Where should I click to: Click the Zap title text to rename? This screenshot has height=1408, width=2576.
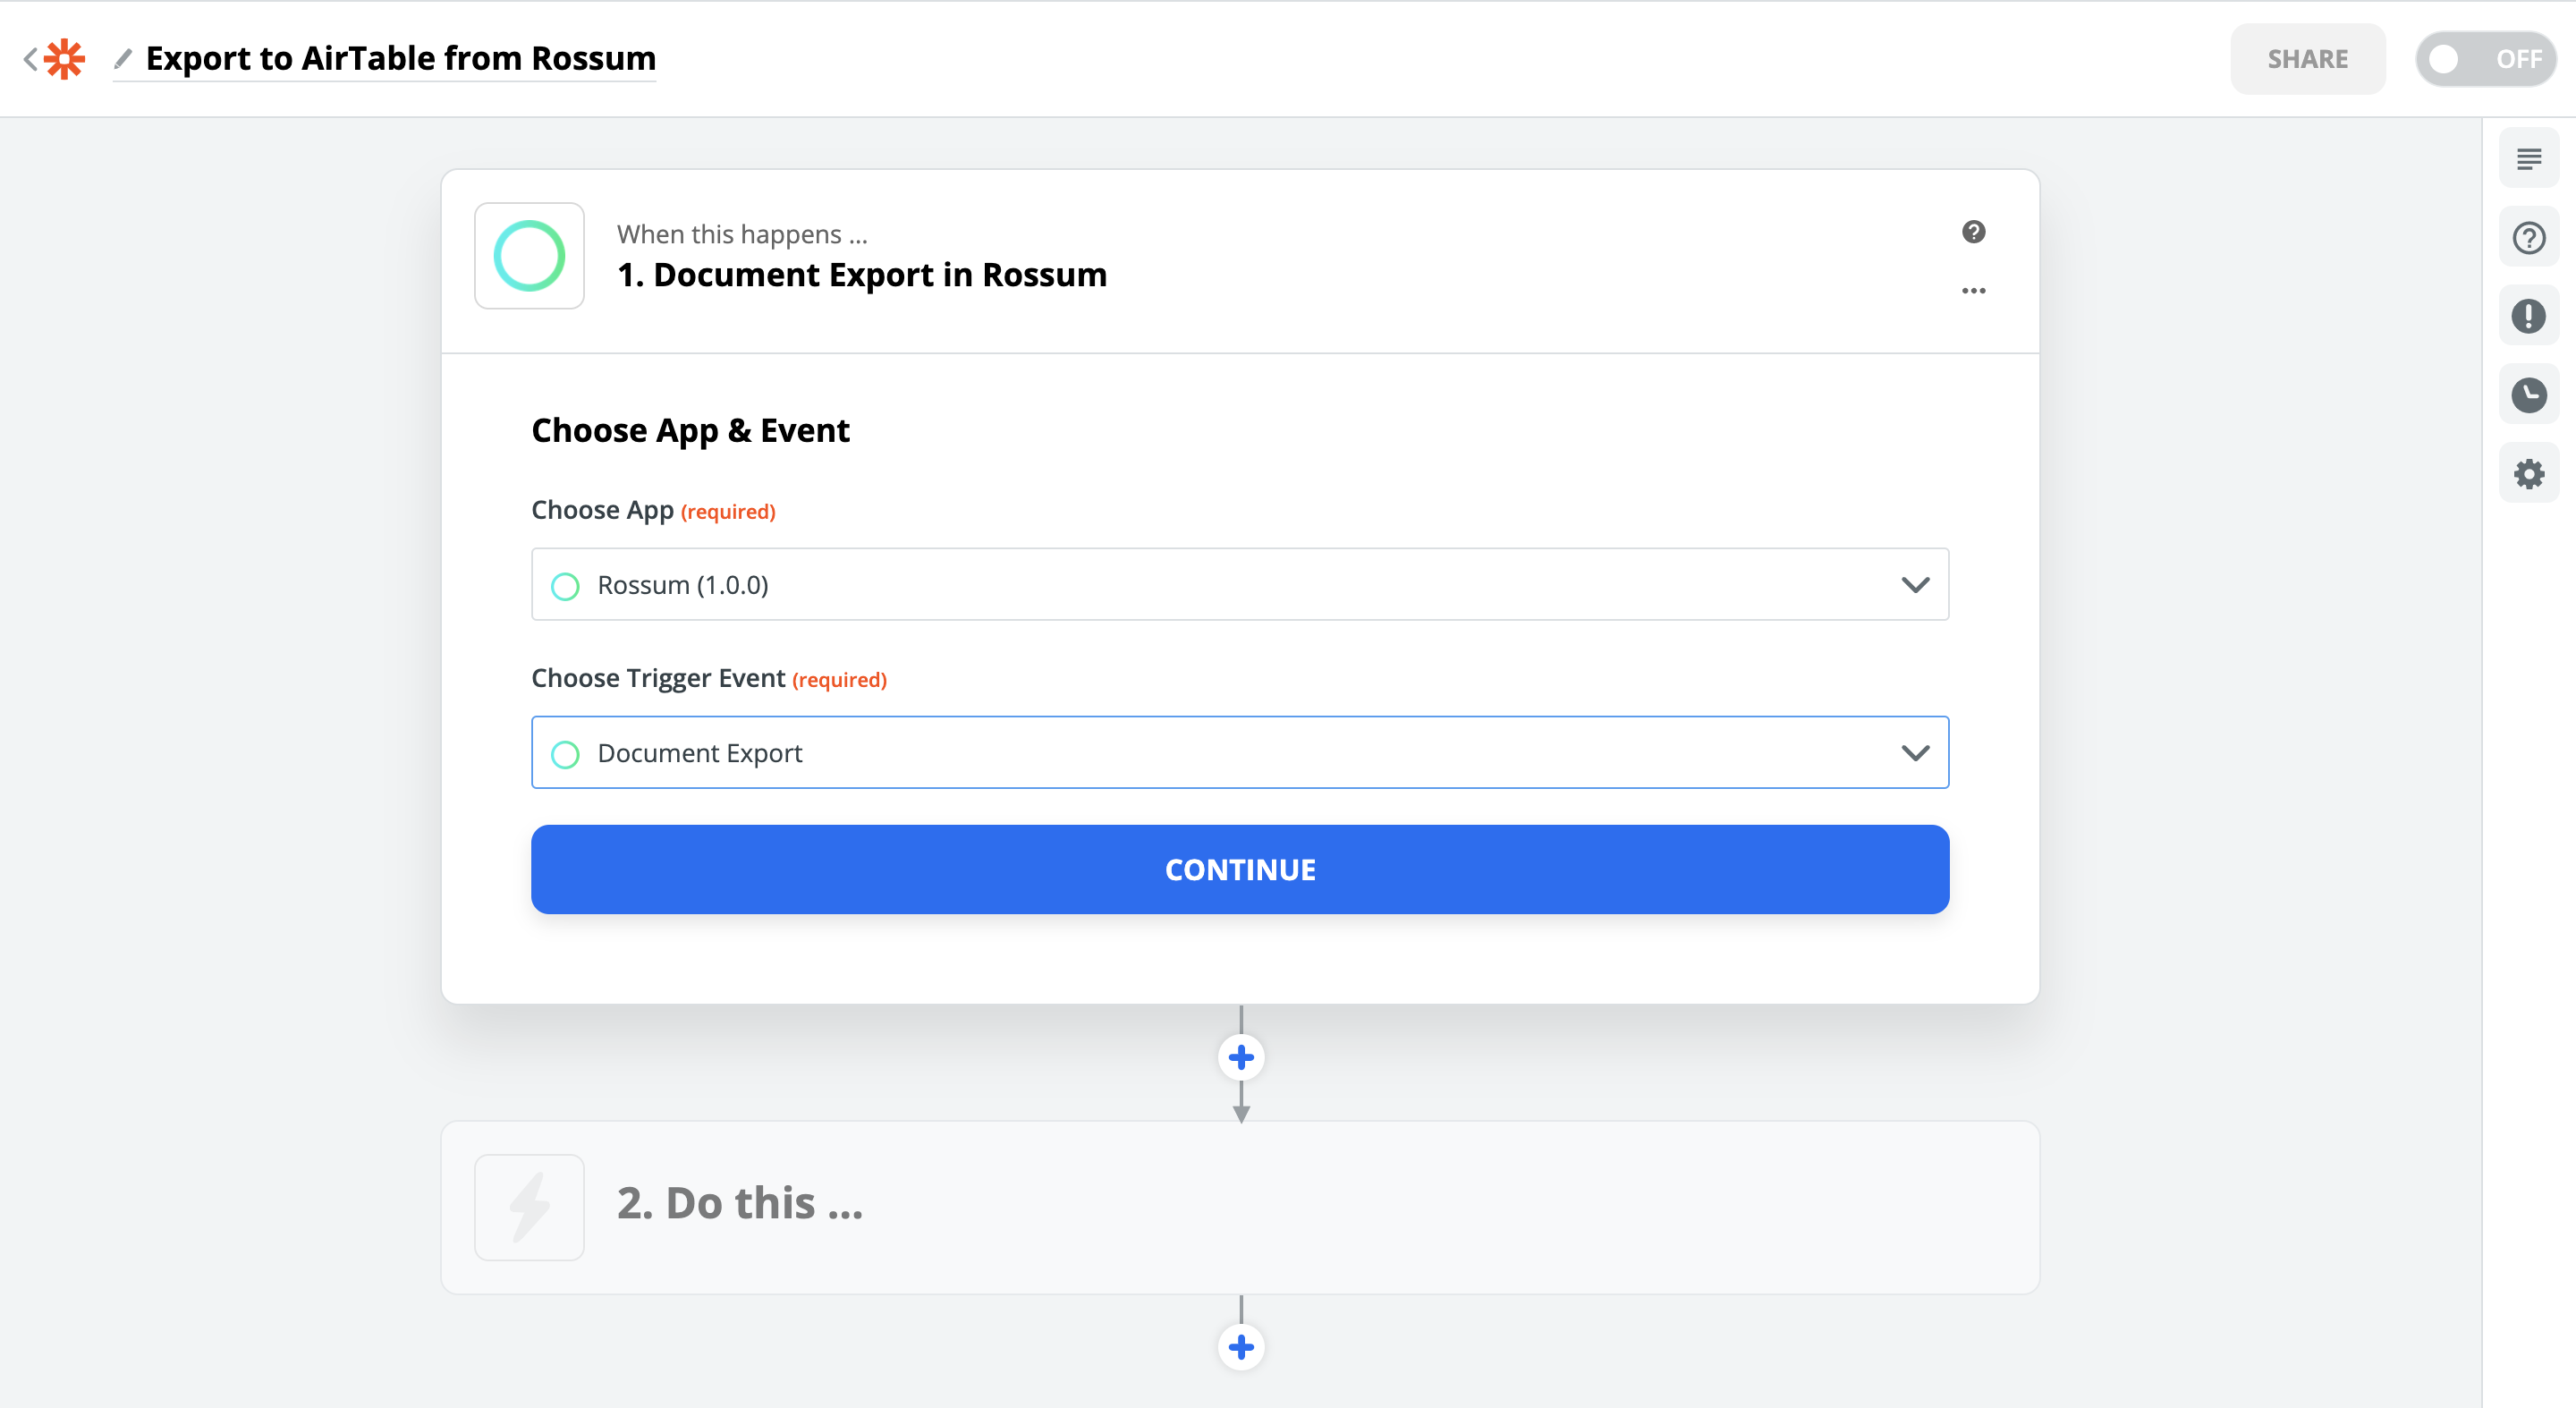pos(400,59)
